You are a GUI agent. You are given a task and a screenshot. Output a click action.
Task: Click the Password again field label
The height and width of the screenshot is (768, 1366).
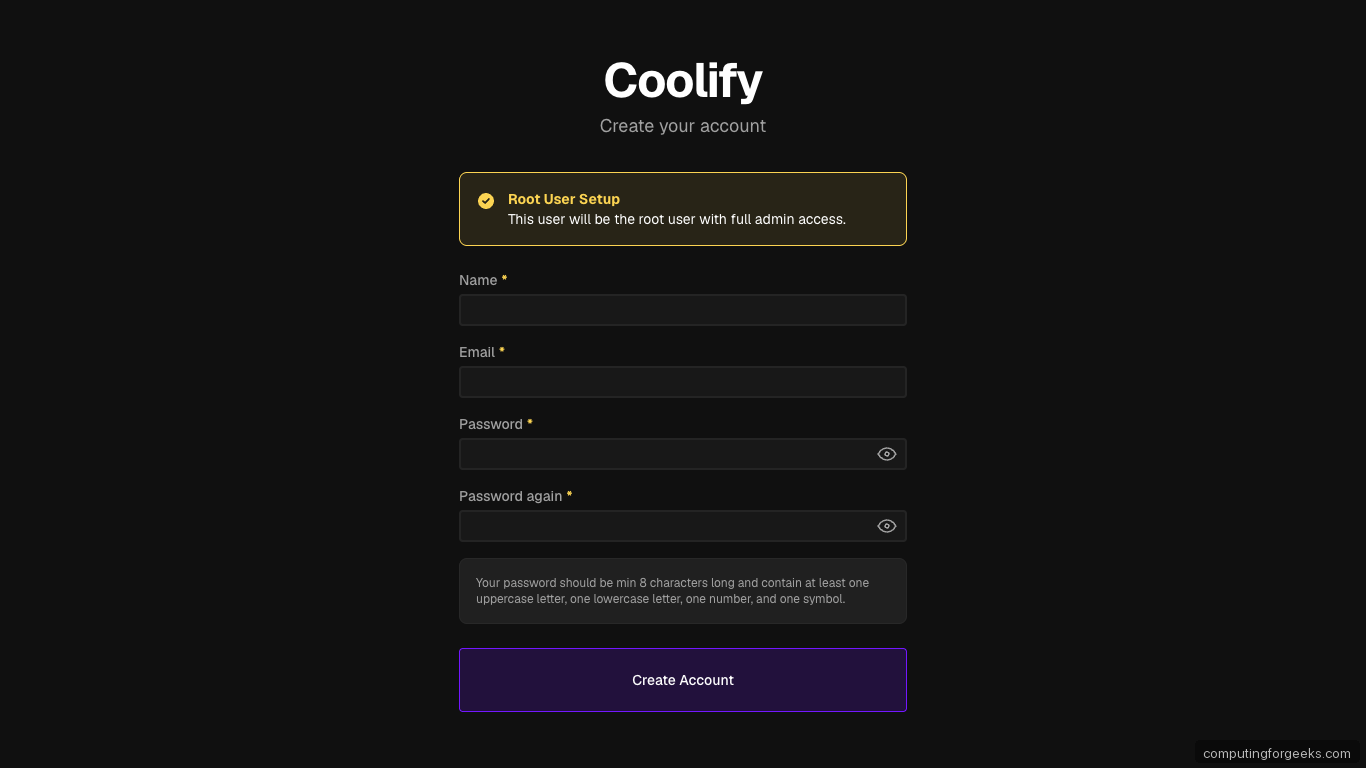coord(509,496)
